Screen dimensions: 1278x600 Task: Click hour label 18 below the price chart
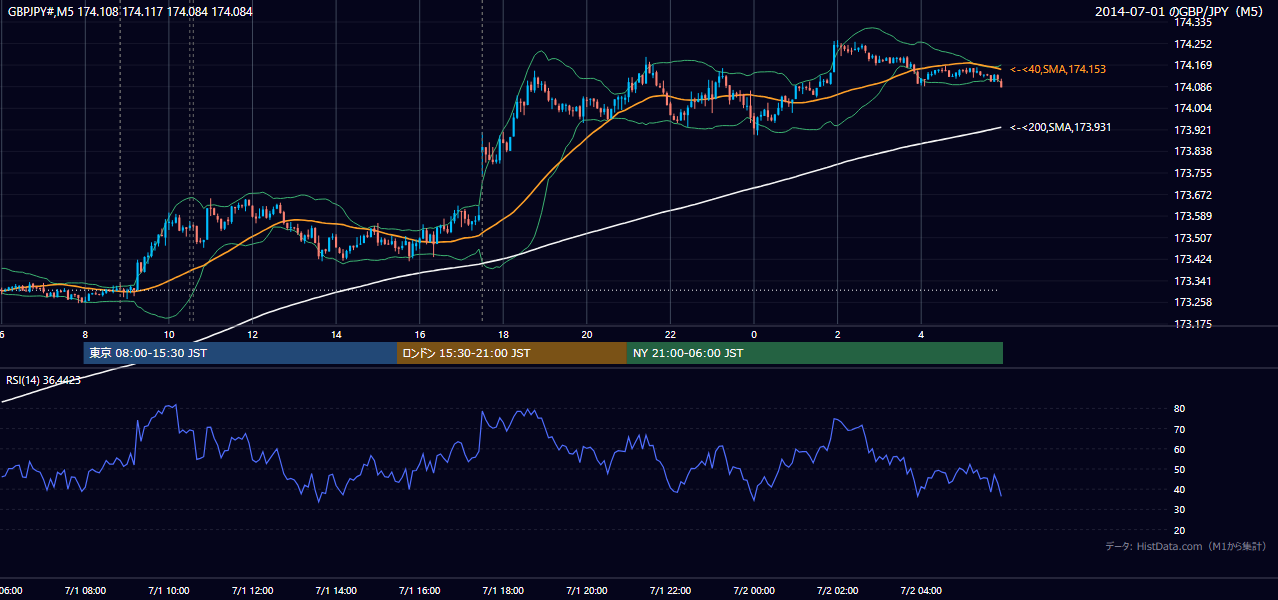click(504, 334)
